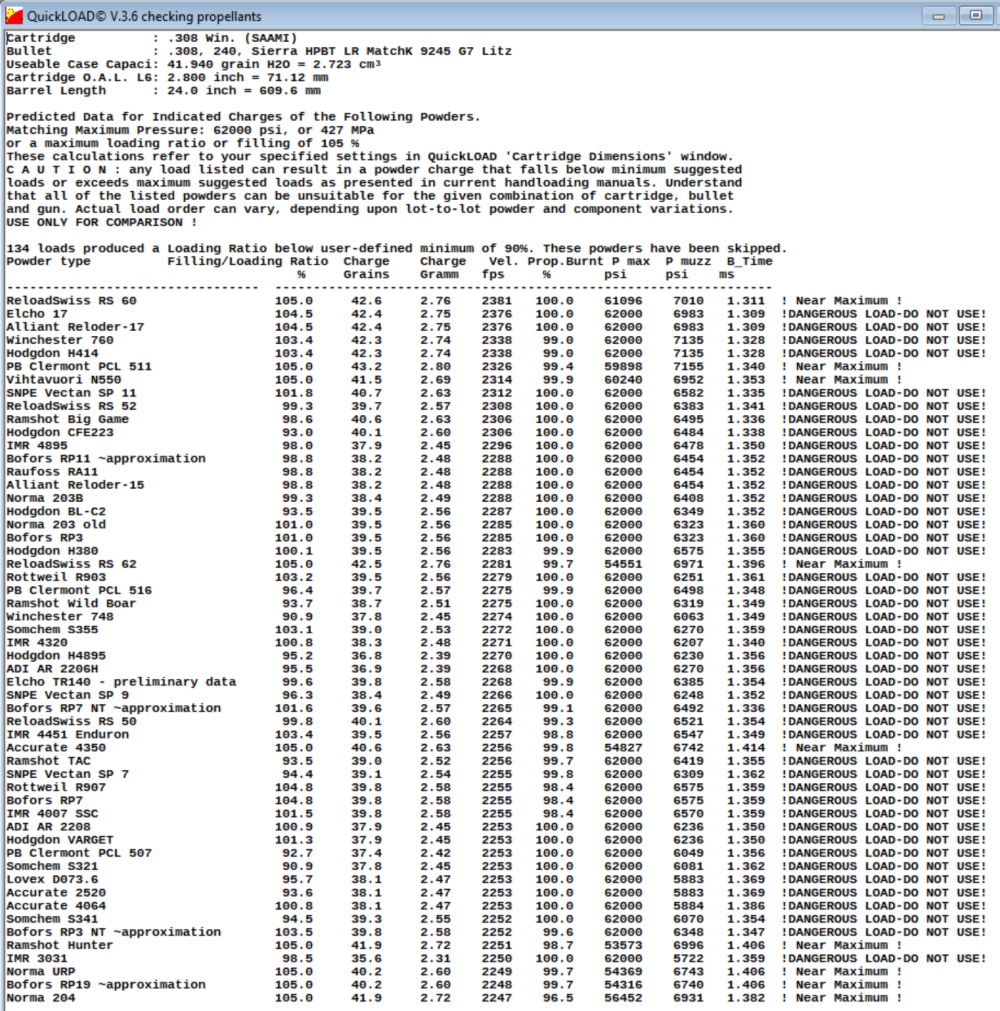Viewport: 1000px width, 1011px height.
Task: Maximize the QuickLOAD checking propellants window
Action: pos(975,15)
